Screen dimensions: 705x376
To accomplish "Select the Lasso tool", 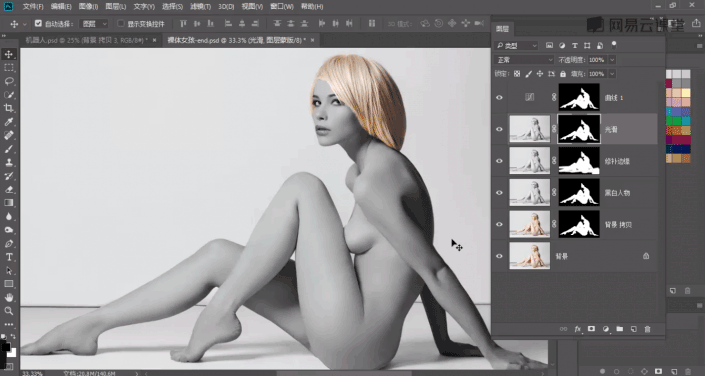I will click(9, 81).
